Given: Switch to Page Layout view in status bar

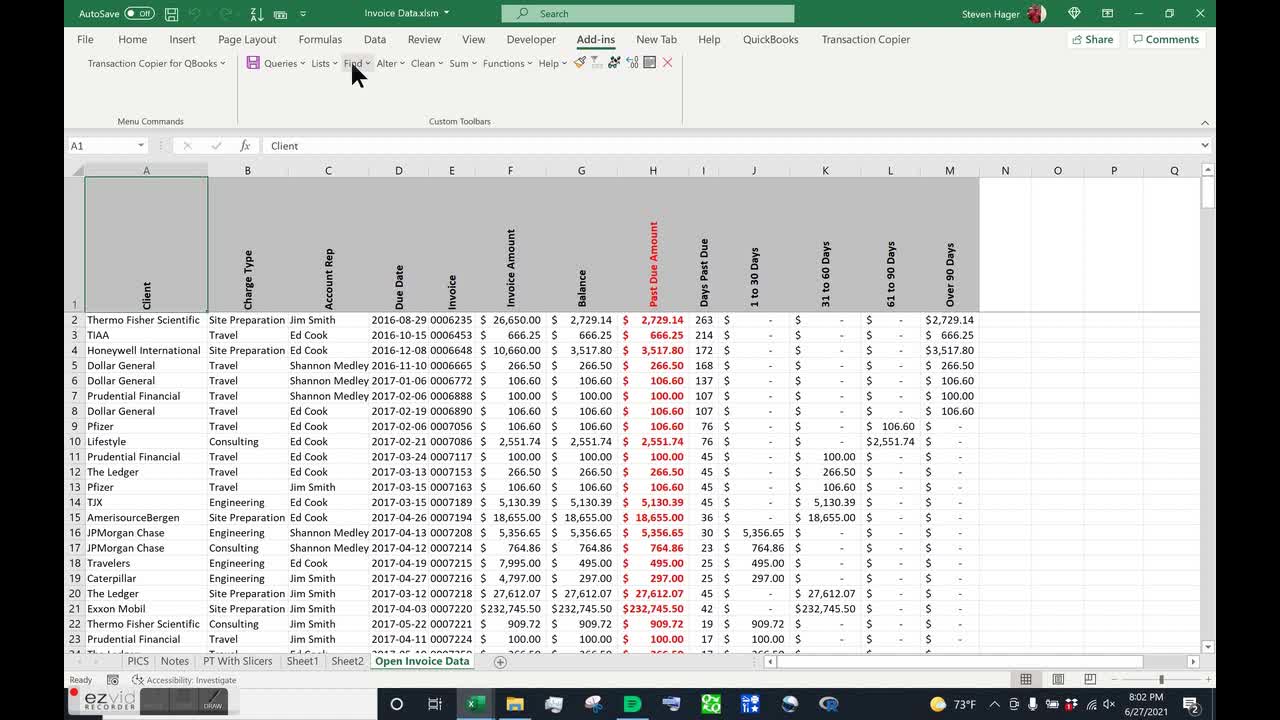Looking at the screenshot, I should (1058, 680).
